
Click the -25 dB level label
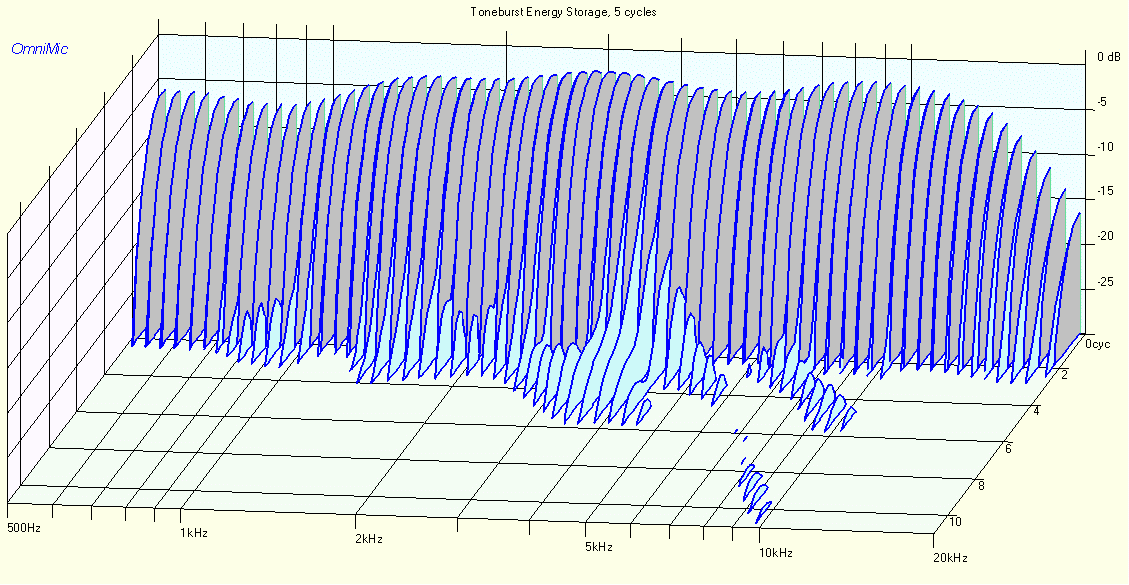point(1104,281)
